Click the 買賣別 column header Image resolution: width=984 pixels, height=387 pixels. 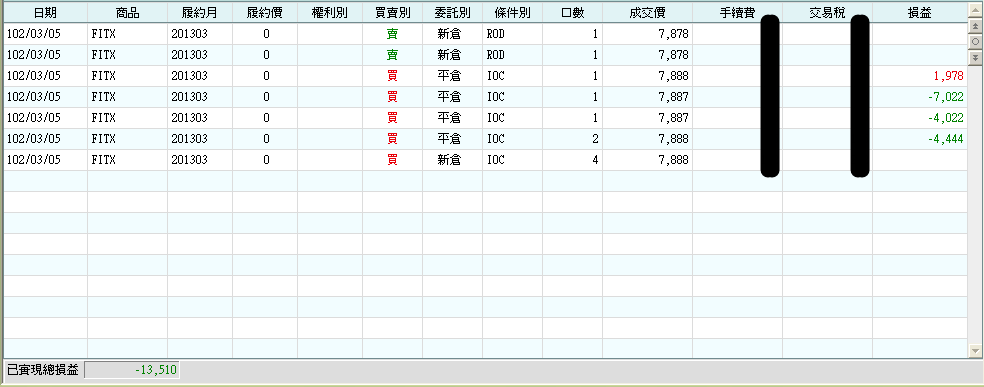click(x=392, y=12)
